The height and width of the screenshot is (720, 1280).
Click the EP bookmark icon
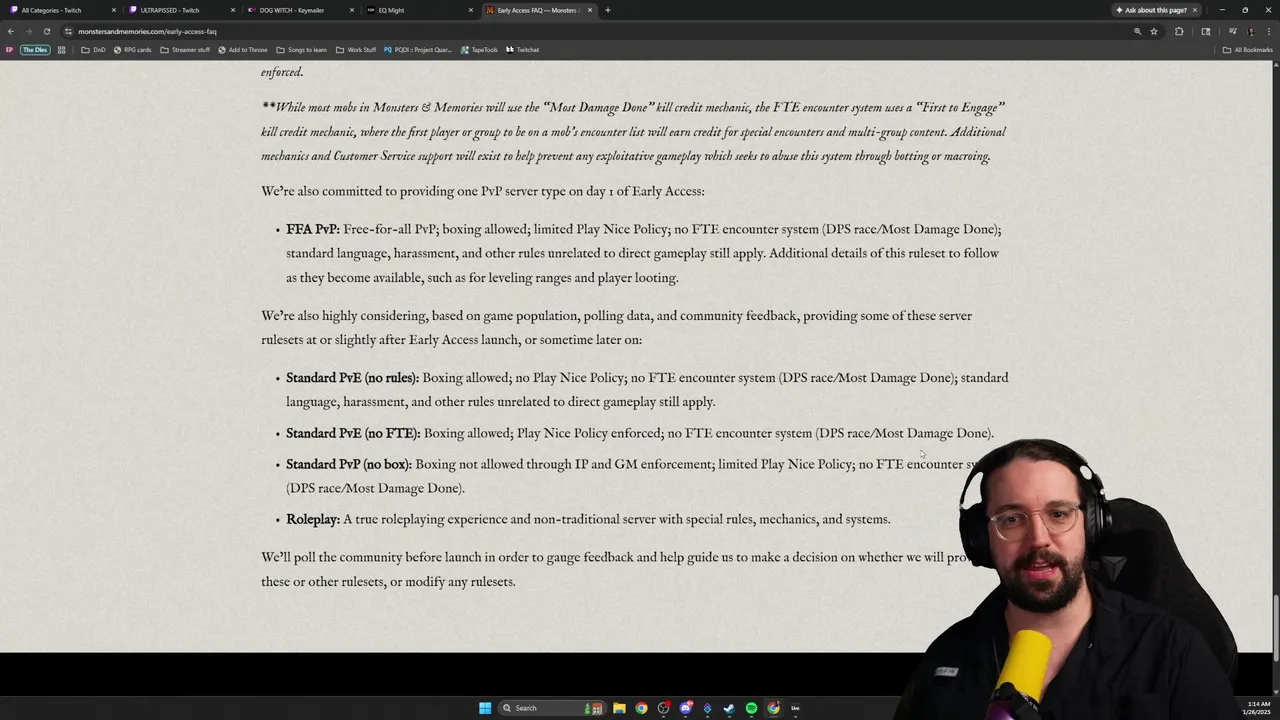click(9, 50)
